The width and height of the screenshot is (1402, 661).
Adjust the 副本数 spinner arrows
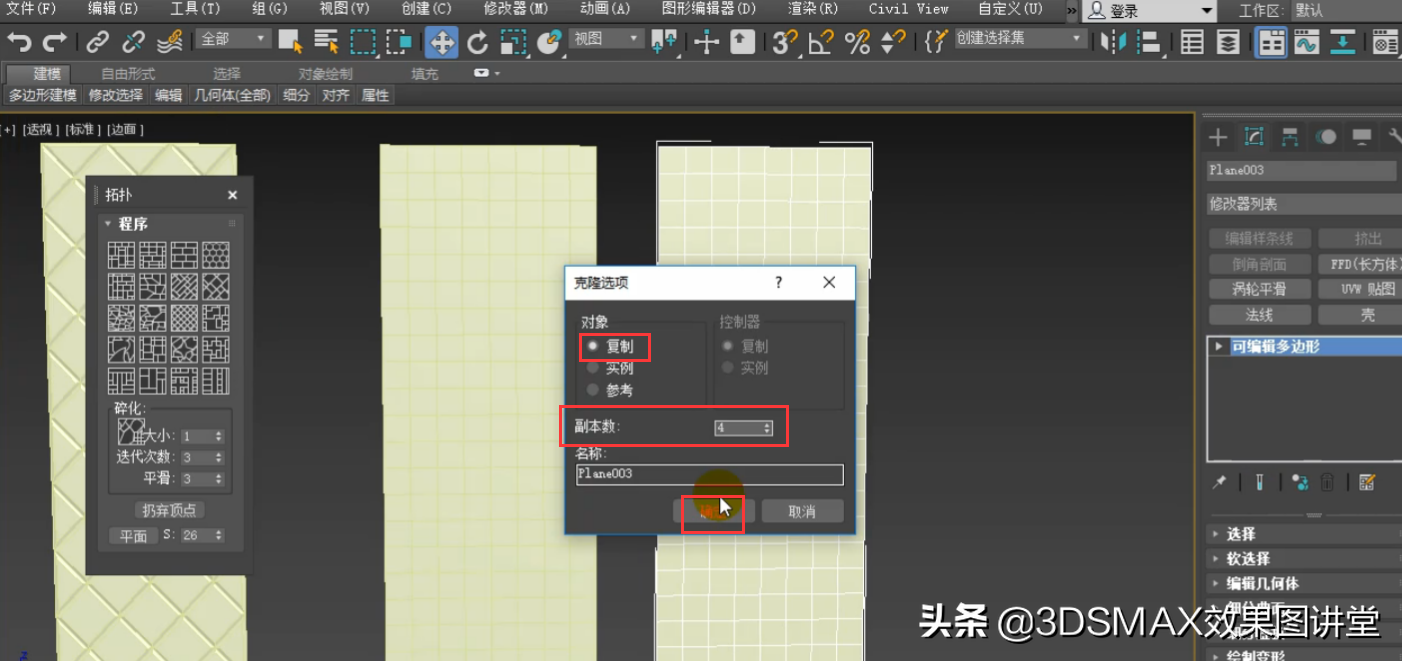click(x=768, y=428)
